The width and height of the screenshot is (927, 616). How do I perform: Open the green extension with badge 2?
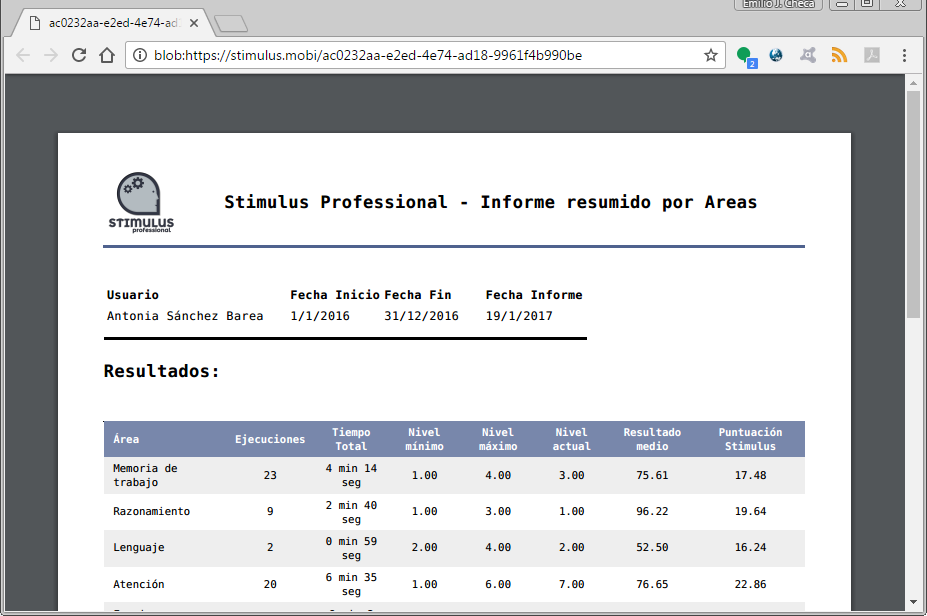pos(745,55)
